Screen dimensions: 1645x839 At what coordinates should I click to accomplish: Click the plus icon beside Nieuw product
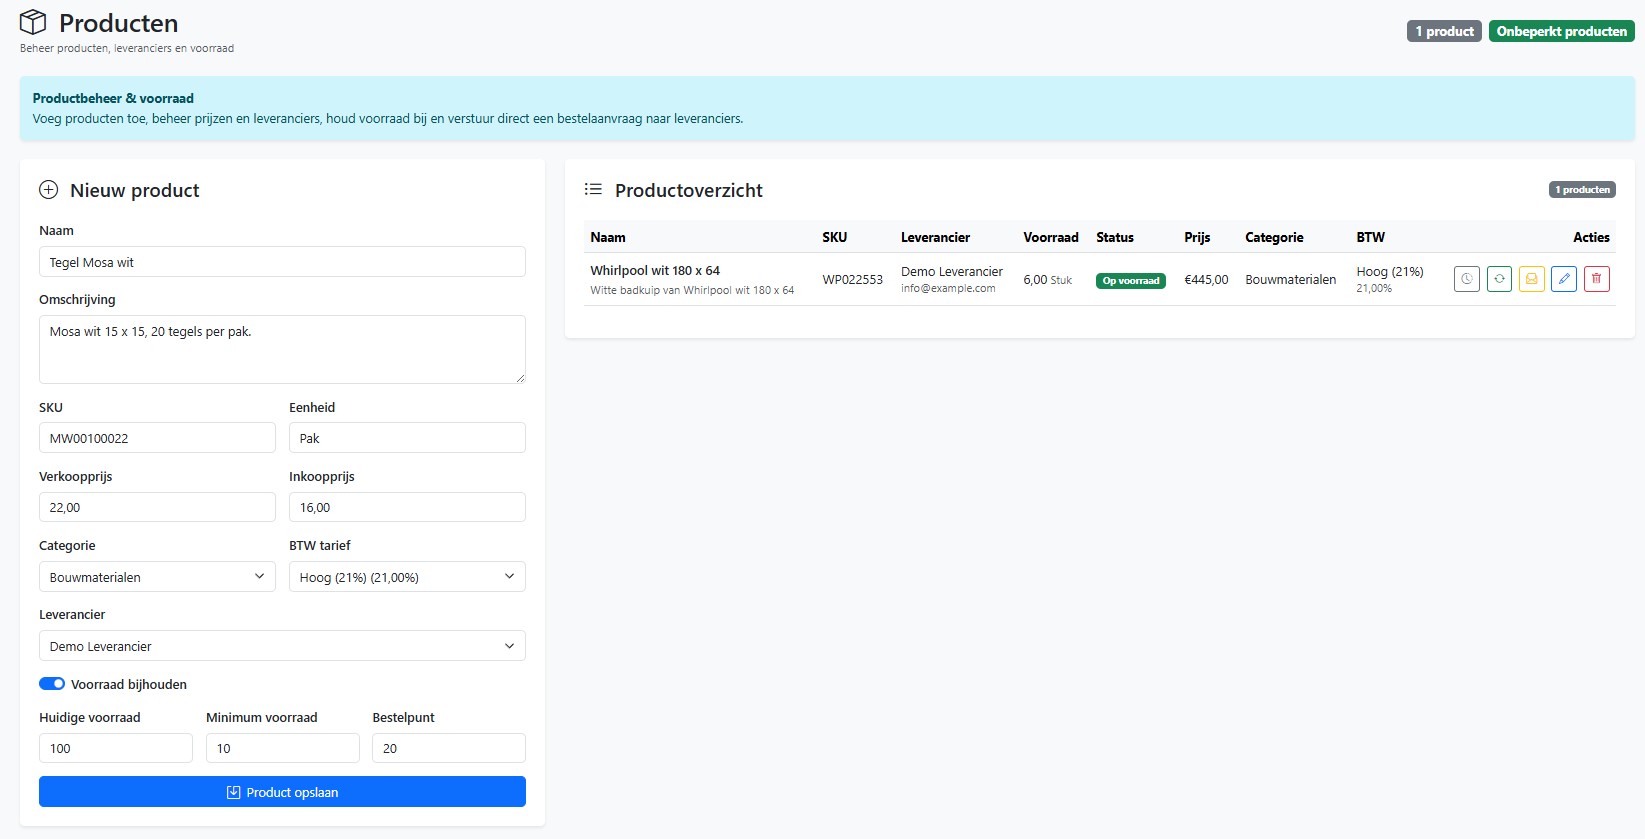coord(48,189)
